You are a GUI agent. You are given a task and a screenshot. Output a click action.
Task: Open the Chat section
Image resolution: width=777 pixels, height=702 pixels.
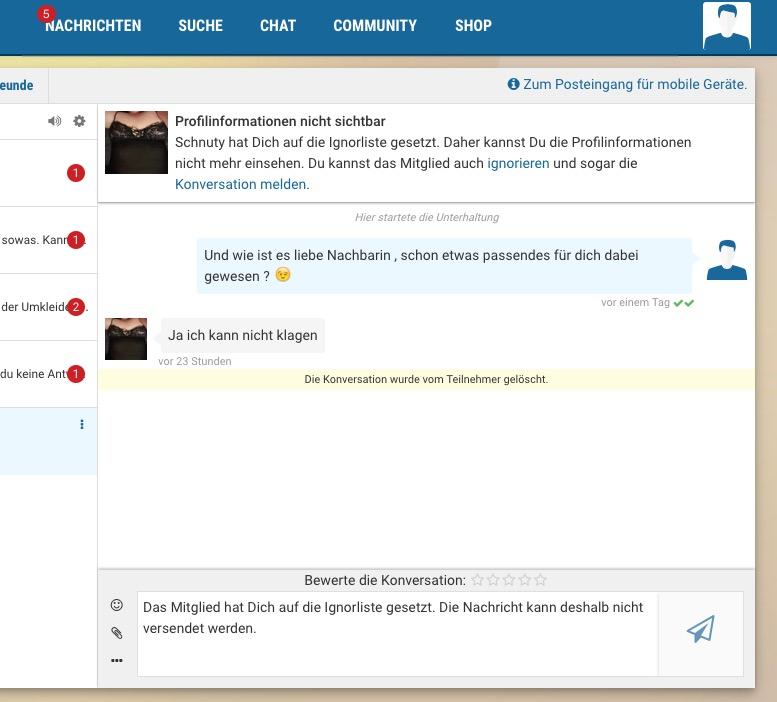277,26
